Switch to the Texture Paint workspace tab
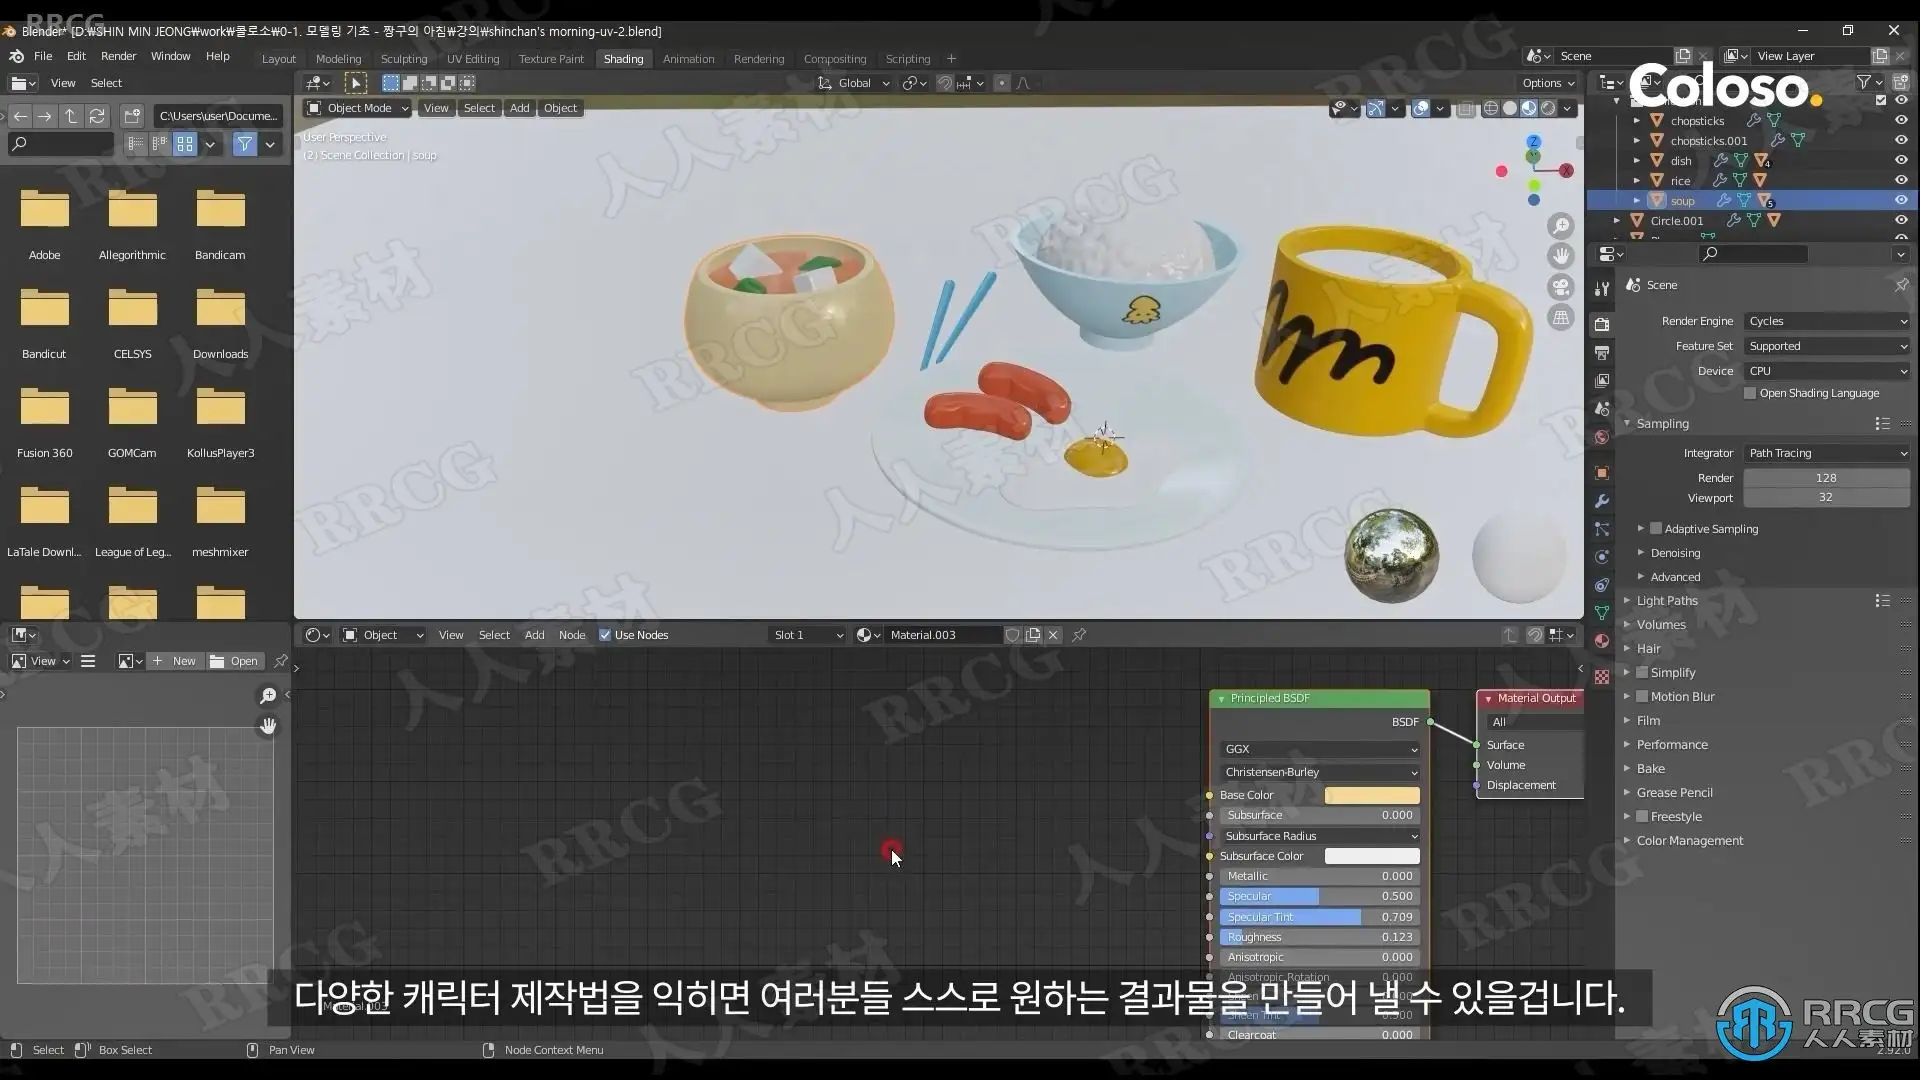Viewport: 1920px width, 1080px height. [x=551, y=59]
